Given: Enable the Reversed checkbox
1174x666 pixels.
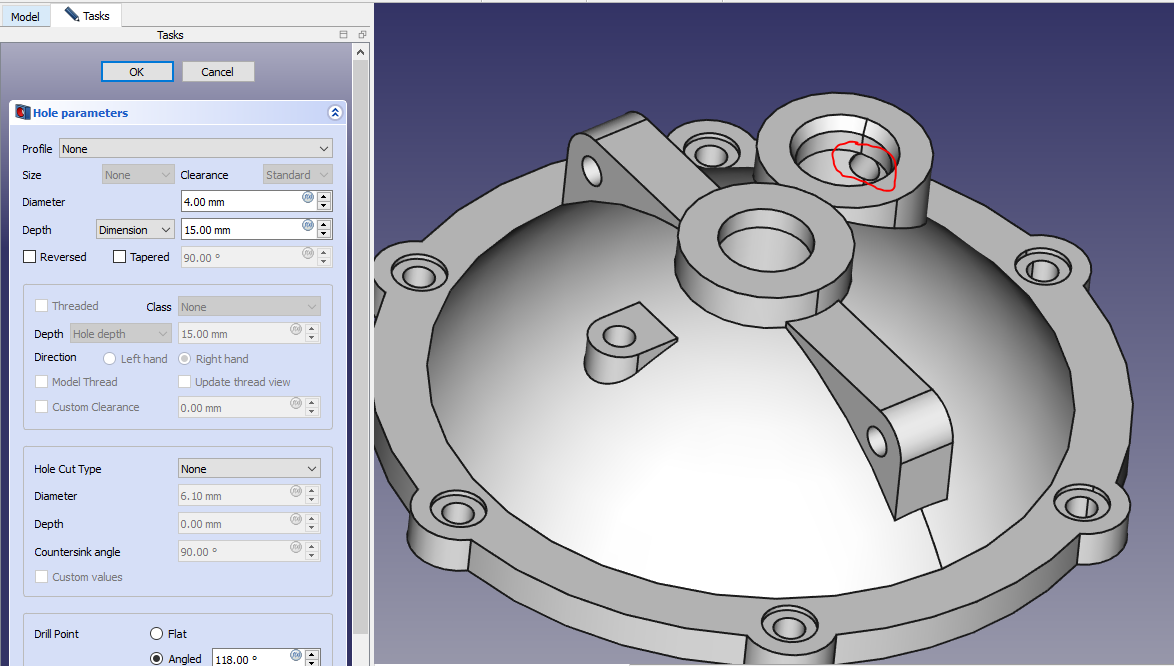Looking at the screenshot, I should pyautogui.click(x=29, y=257).
